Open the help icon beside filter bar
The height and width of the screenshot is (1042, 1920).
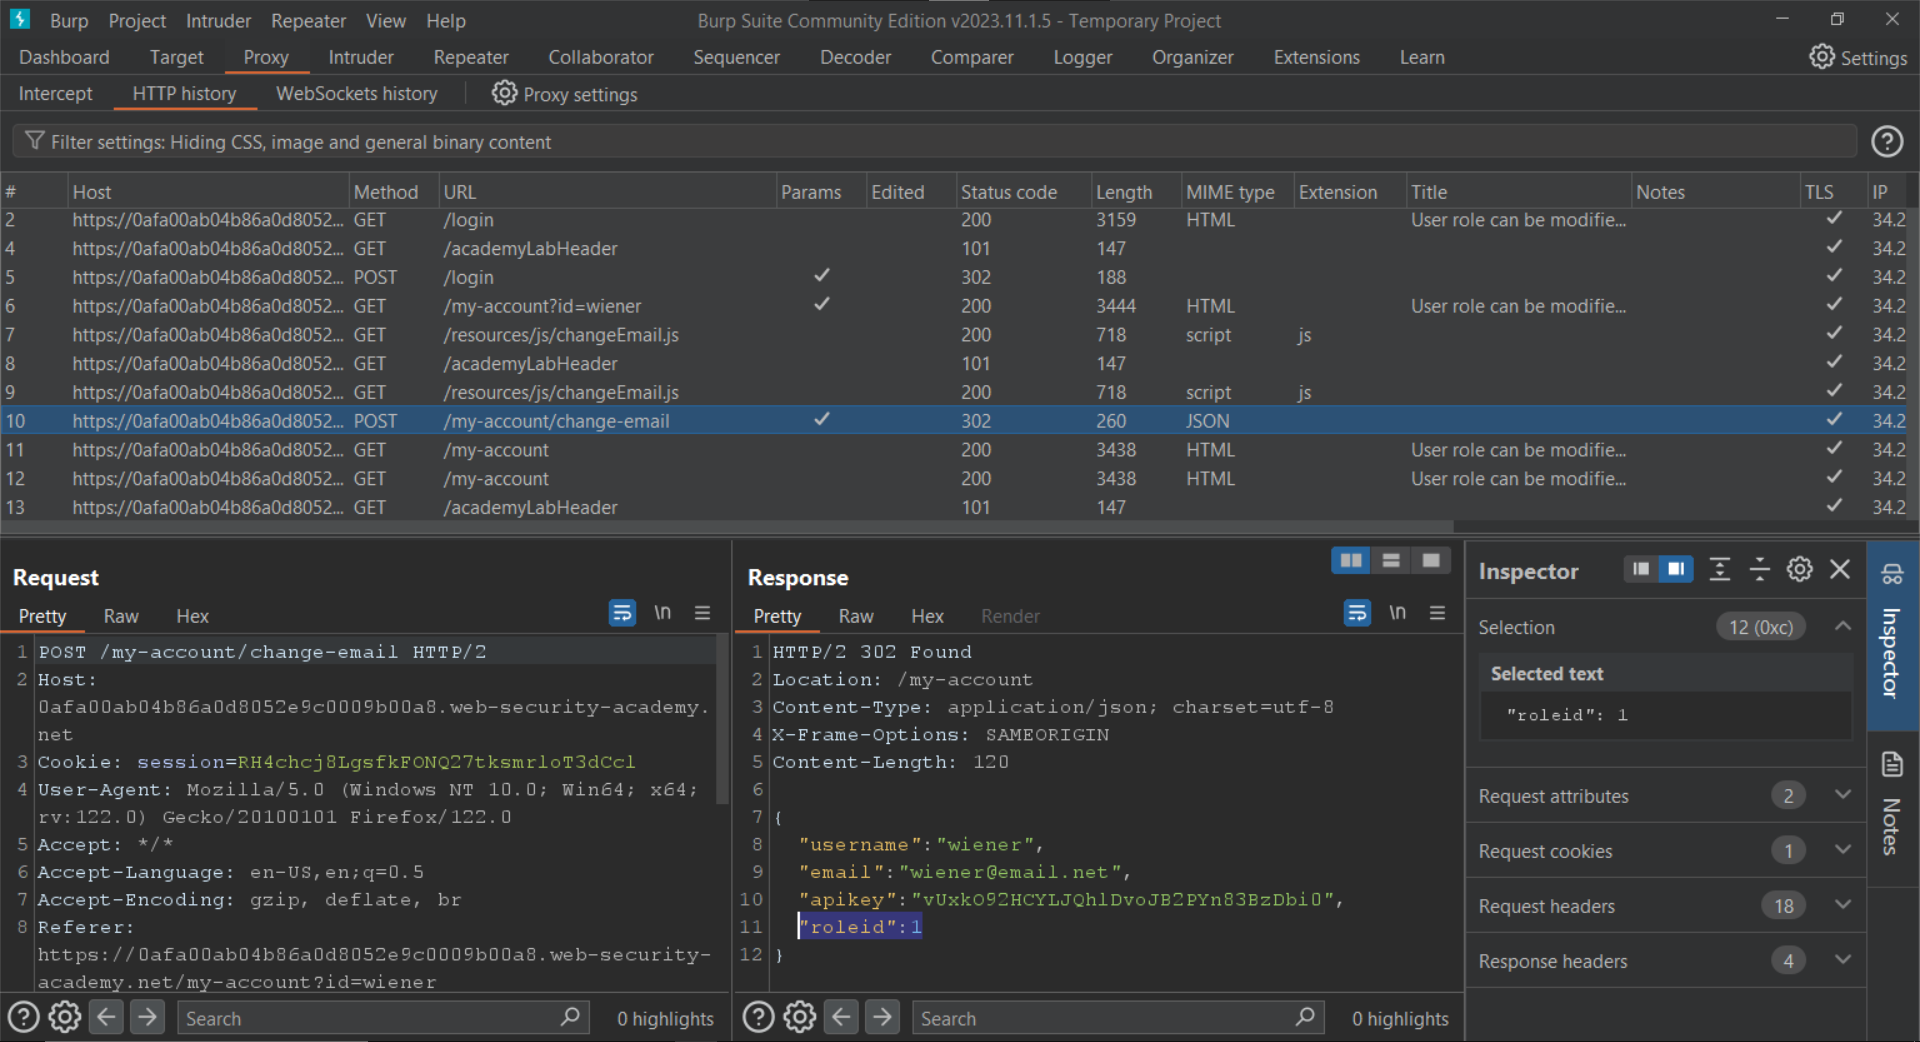coord(1886,142)
